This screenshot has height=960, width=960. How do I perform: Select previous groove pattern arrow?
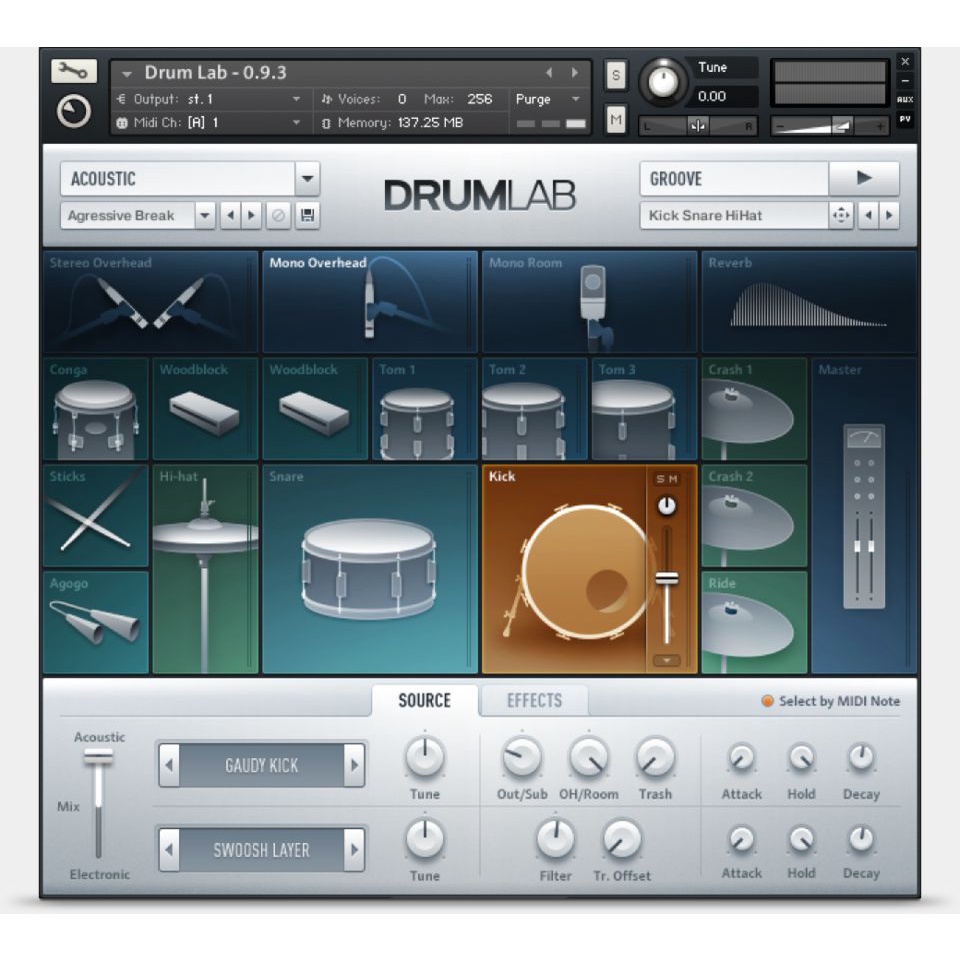pos(868,216)
